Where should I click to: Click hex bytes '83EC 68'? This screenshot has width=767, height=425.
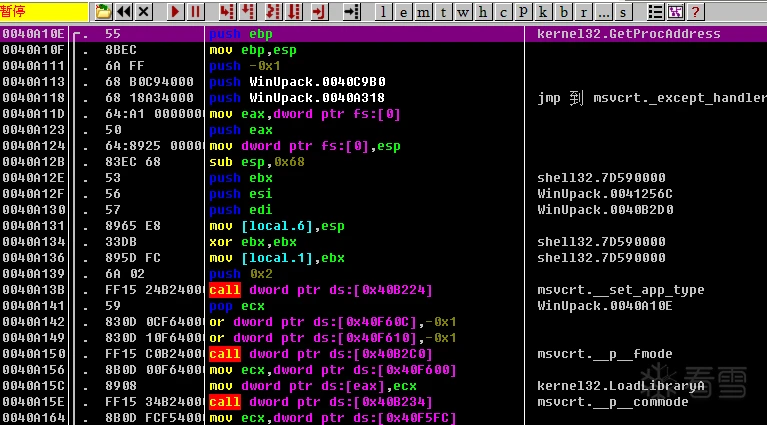click(133, 162)
